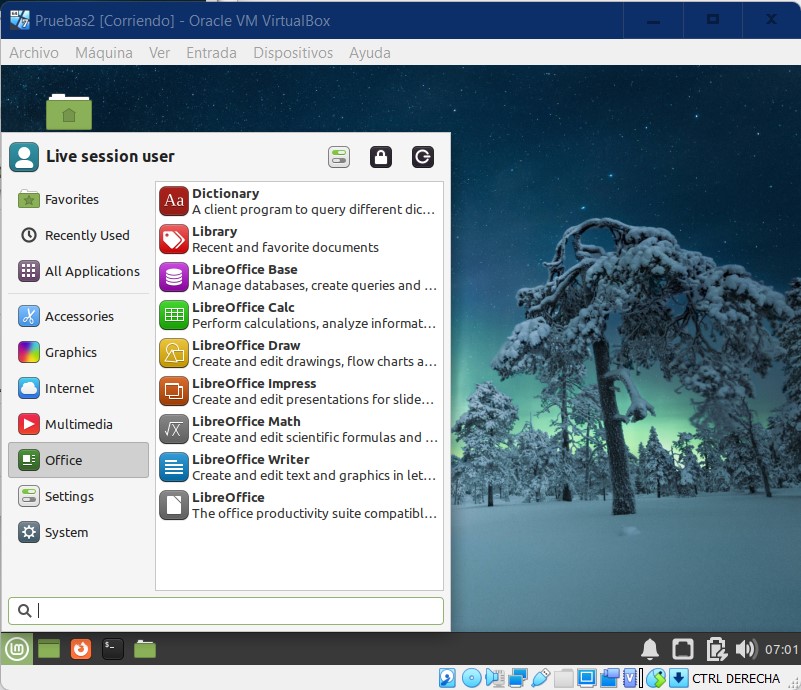
Task: Click the volume icon in system tray
Action: click(746, 649)
